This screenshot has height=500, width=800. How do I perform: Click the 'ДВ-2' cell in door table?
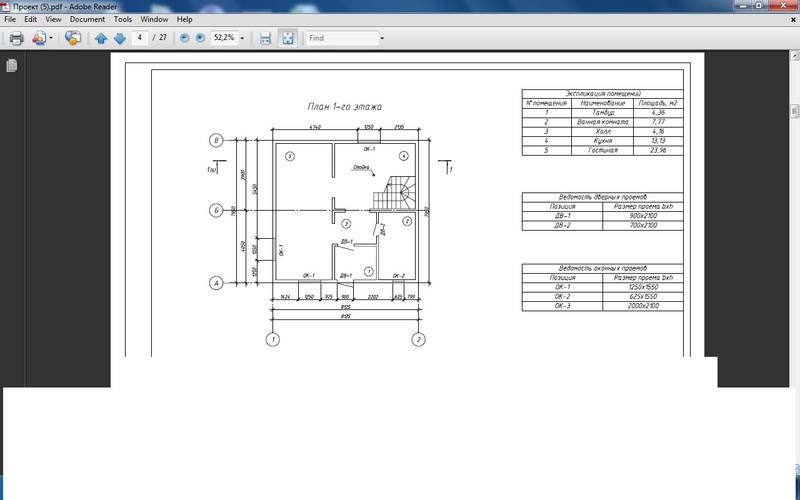pyautogui.click(x=562, y=225)
